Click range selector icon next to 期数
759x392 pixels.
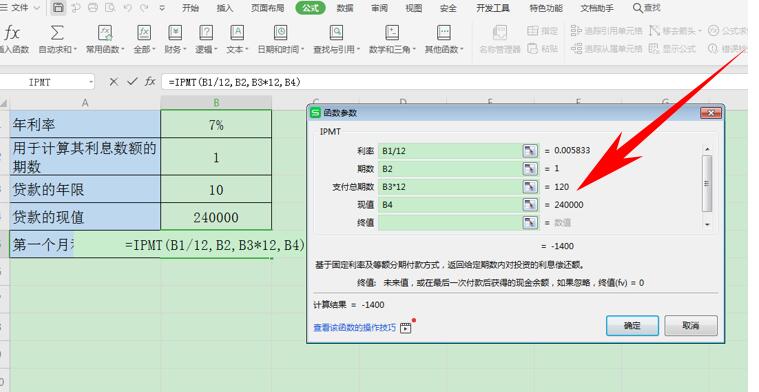pyautogui.click(x=531, y=168)
